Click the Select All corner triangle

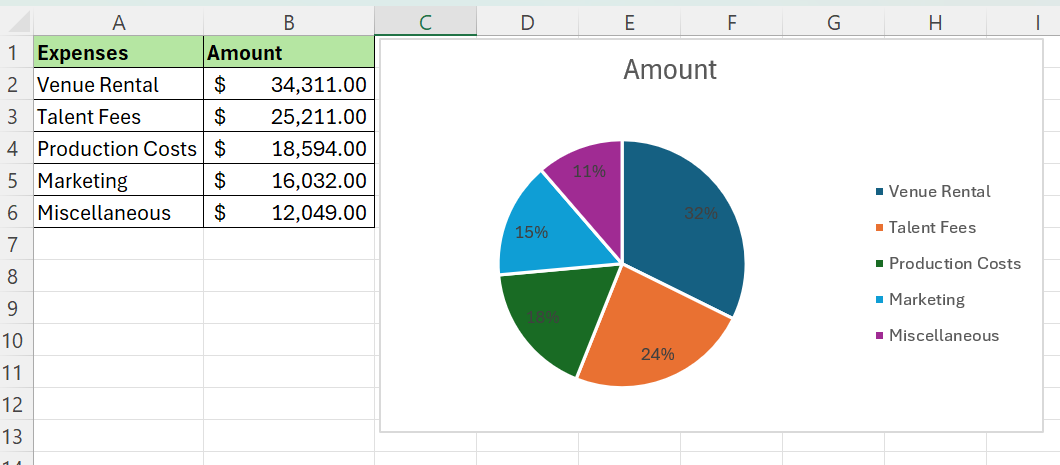(17, 22)
